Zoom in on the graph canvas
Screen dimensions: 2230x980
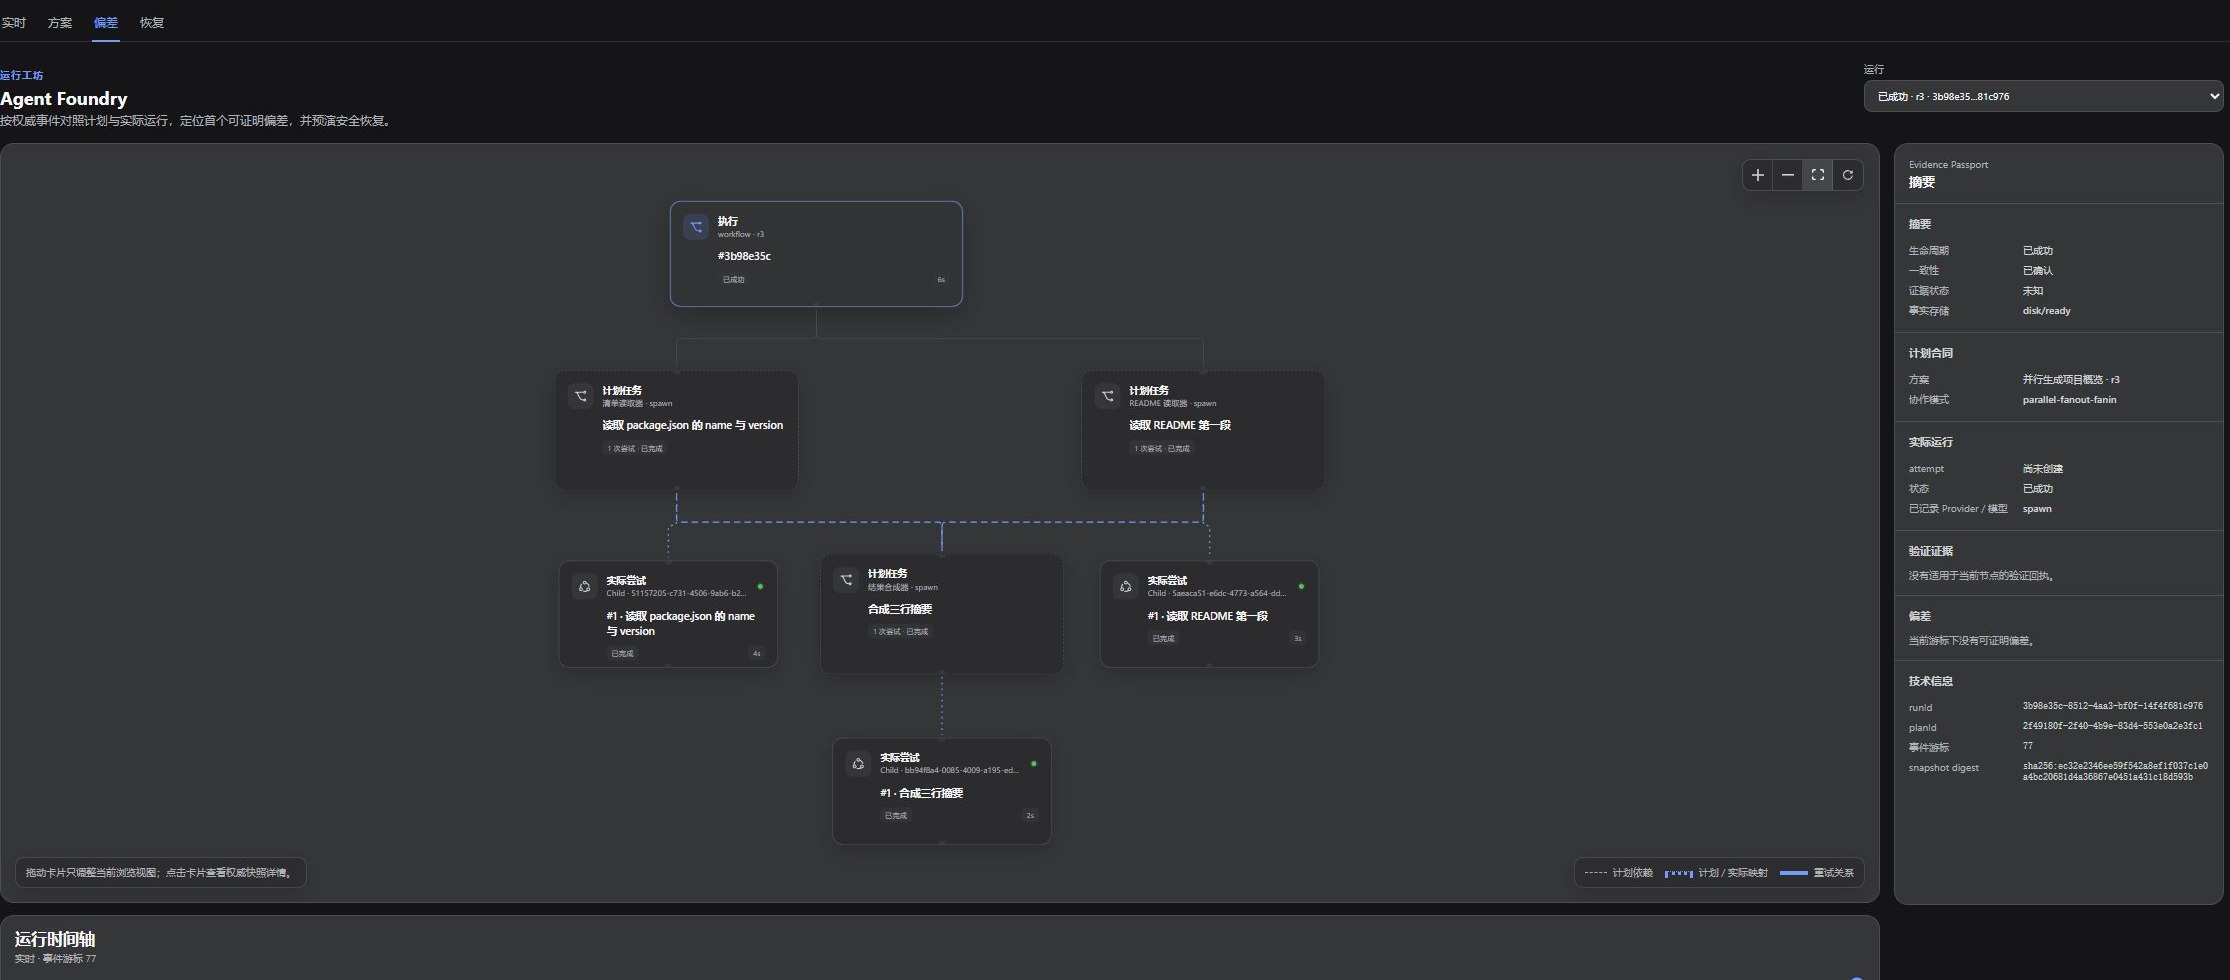1758,175
